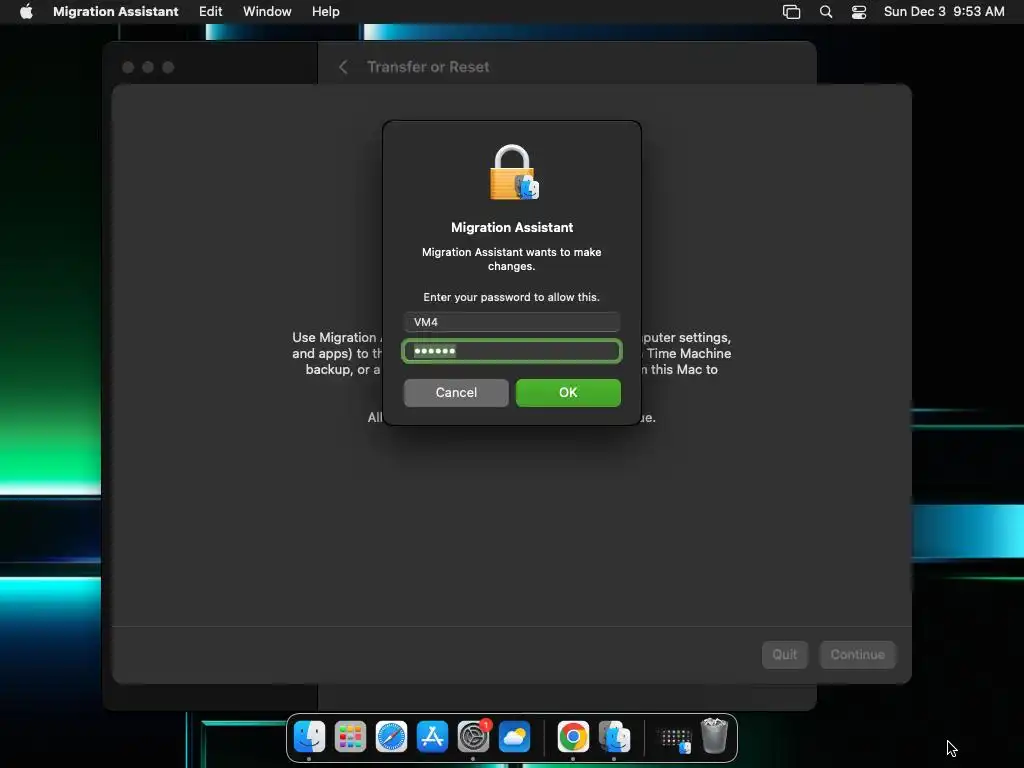The image size is (1024, 768).
Task: Open the Window menu
Action: tap(267, 12)
